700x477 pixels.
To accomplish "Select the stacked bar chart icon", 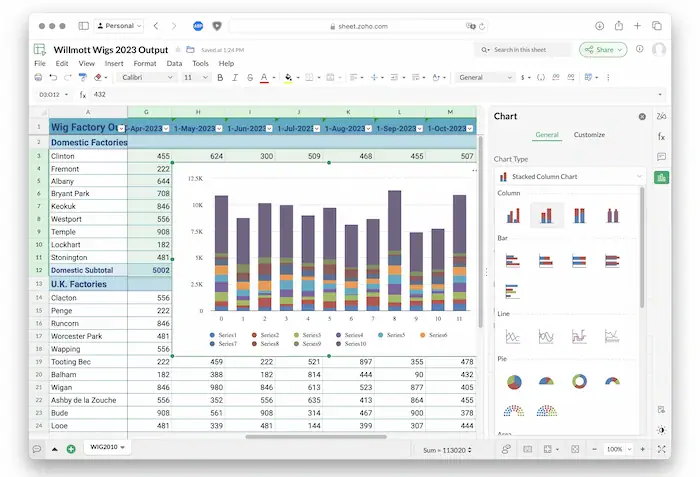I will tap(546, 260).
